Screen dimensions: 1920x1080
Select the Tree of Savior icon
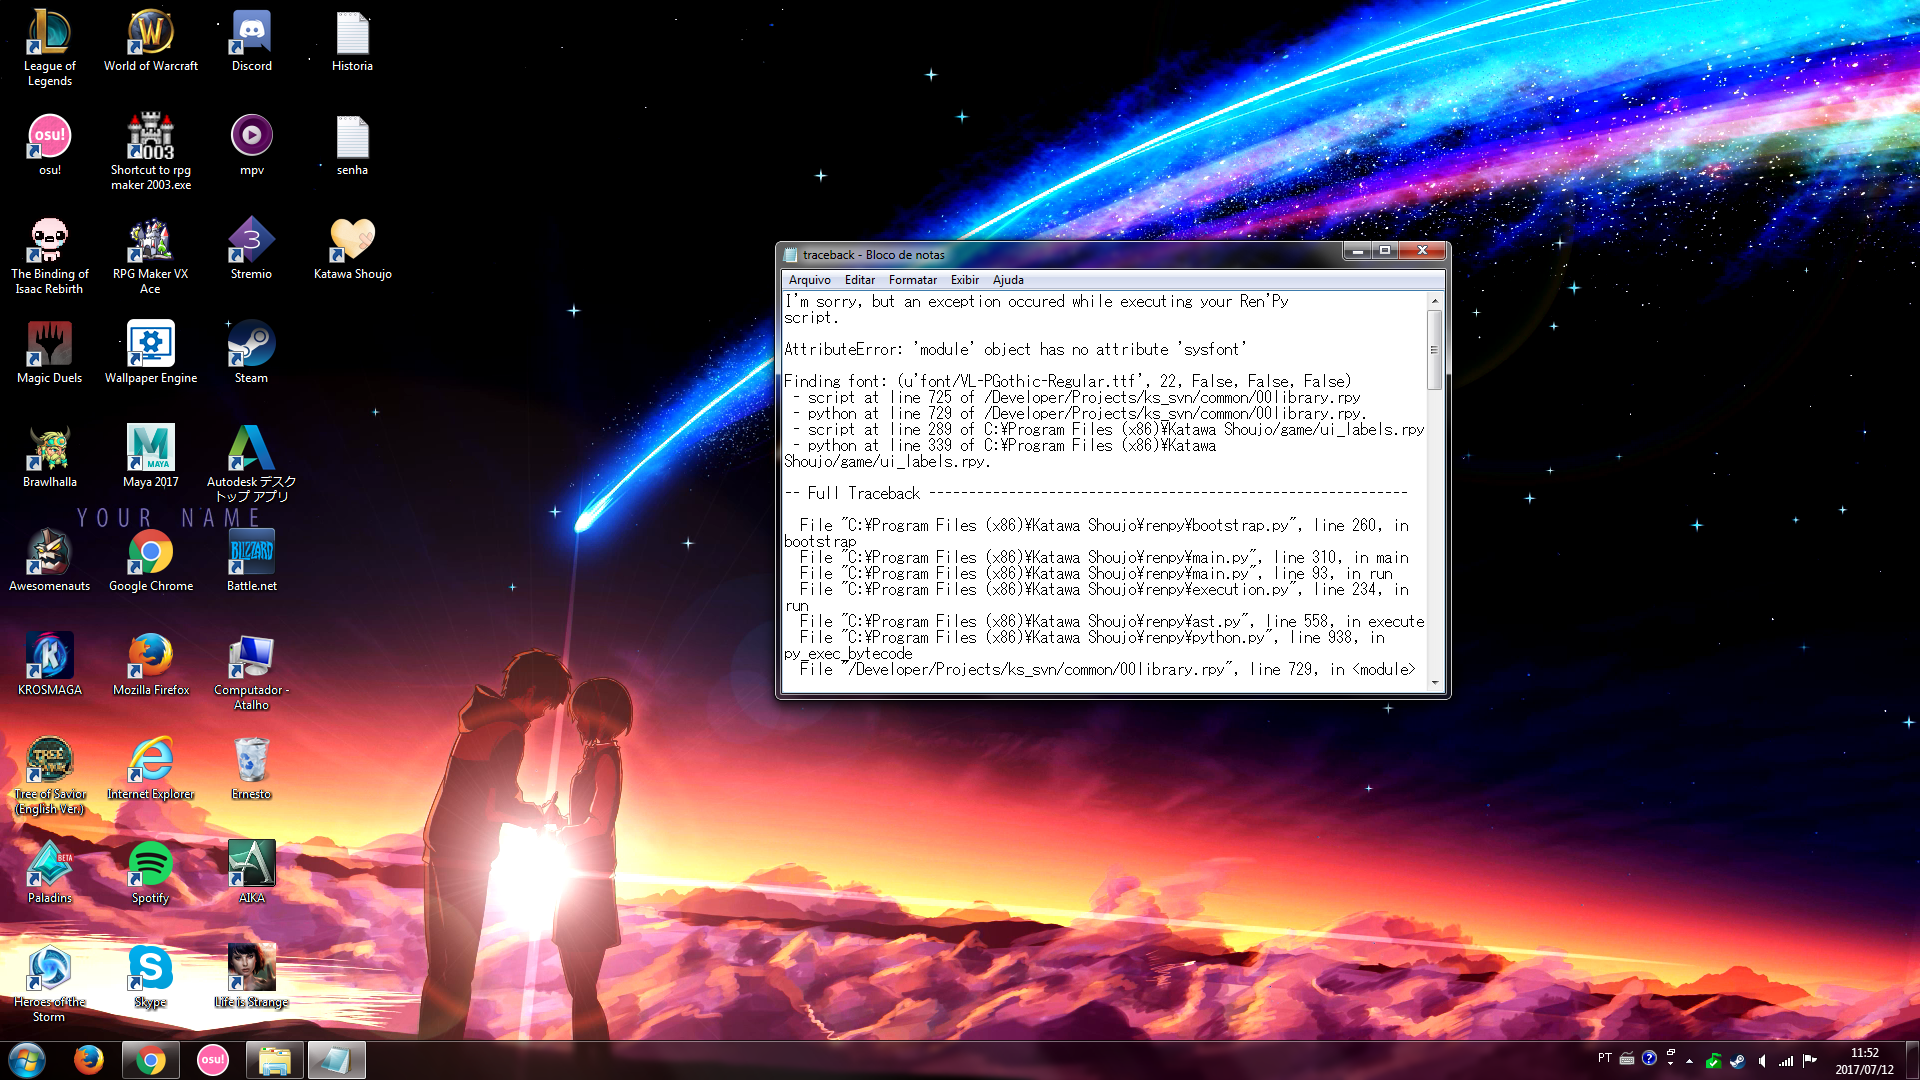(x=49, y=775)
